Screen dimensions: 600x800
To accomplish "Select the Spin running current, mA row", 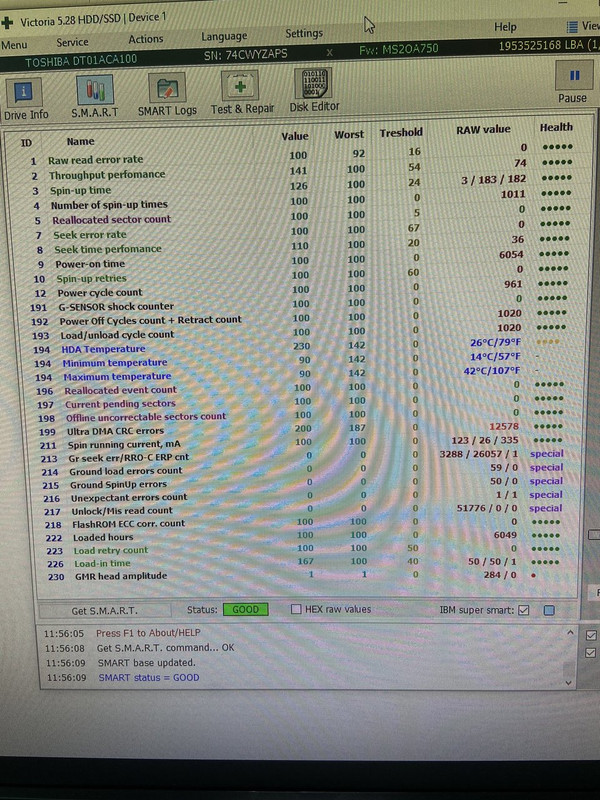I will 301,442.
